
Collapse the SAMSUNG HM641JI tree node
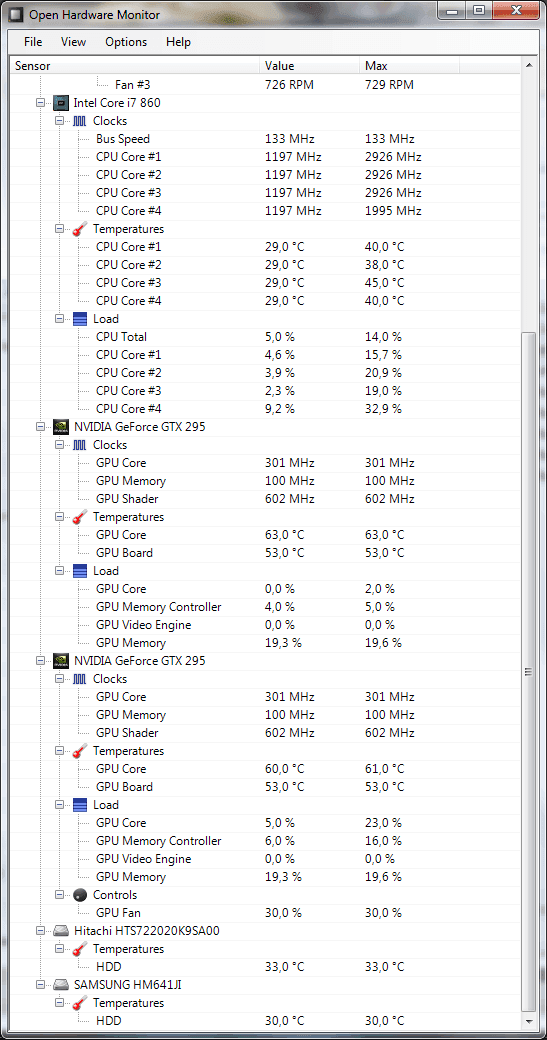click(41, 984)
